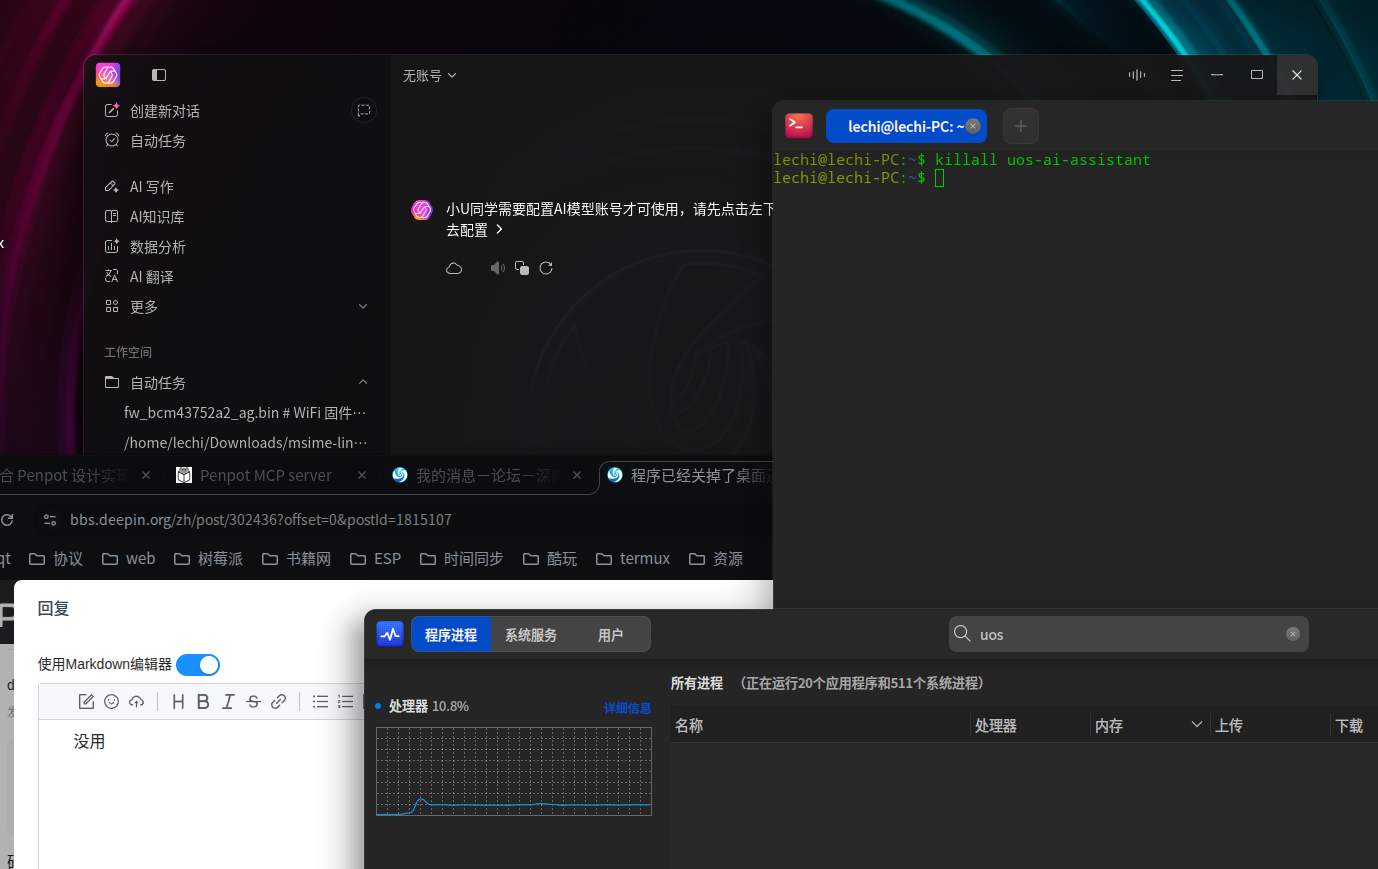This screenshot has width=1378, height=869.
Task: Collapse the 自动任务 workspace folder
Action: pos(363,383)
